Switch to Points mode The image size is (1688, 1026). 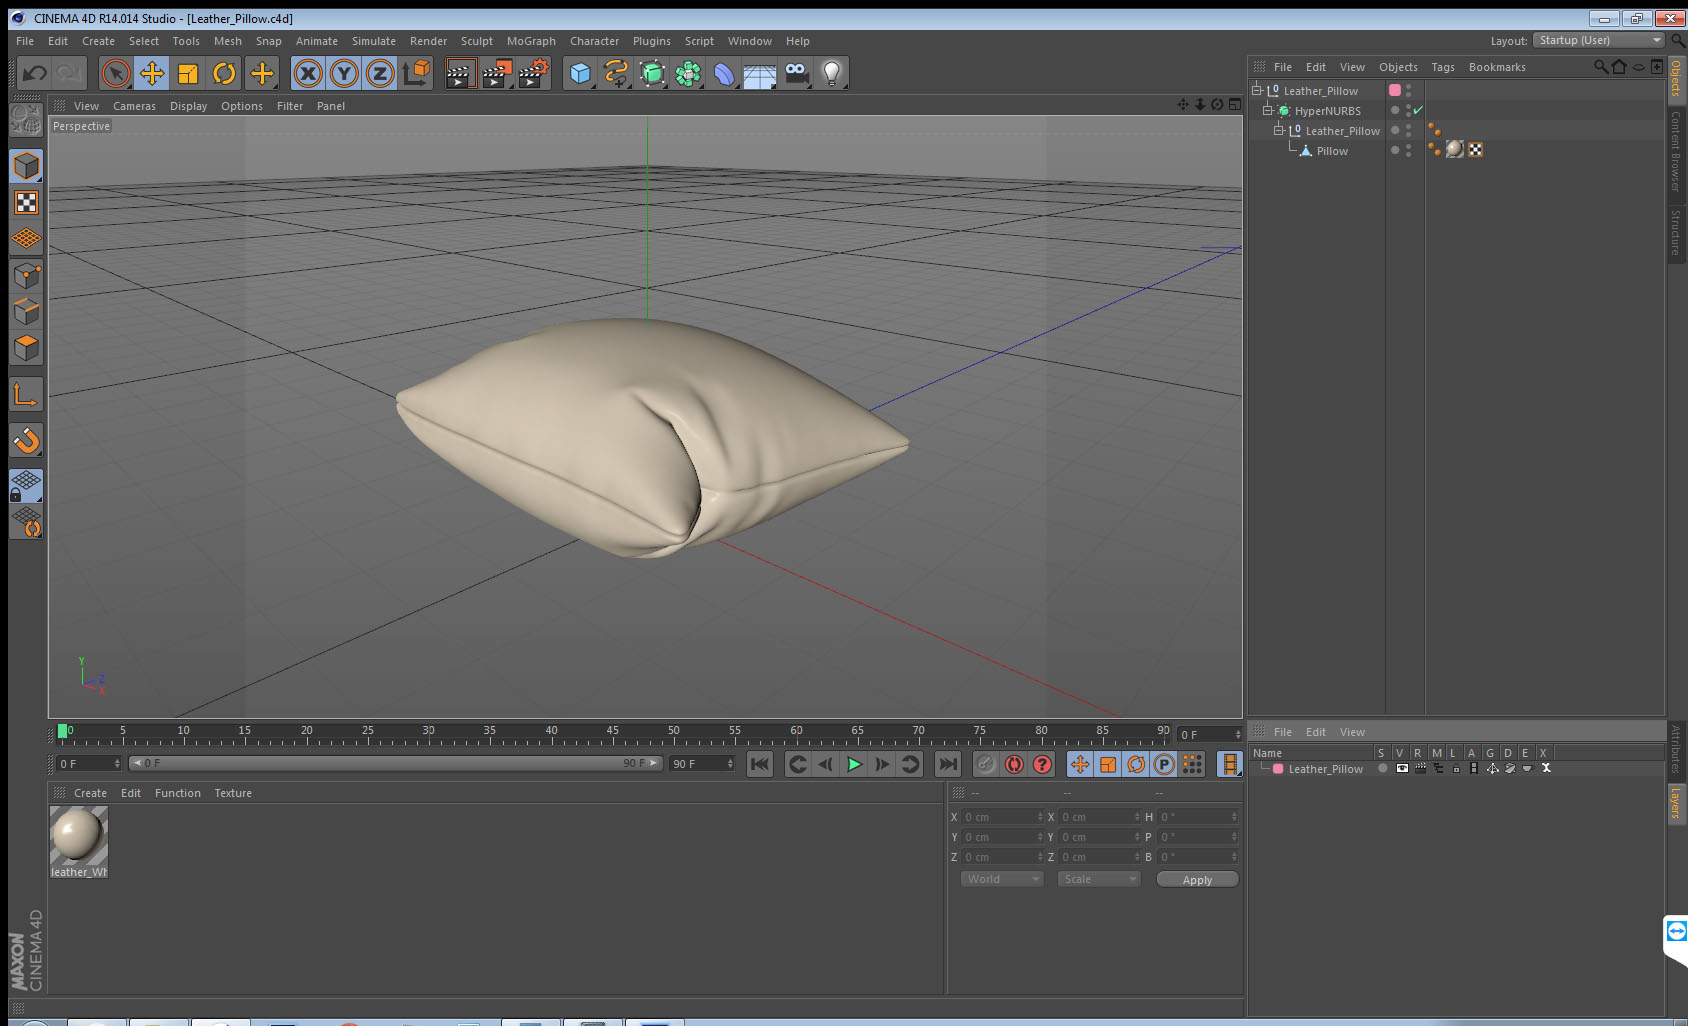click(x=26, y=275)
